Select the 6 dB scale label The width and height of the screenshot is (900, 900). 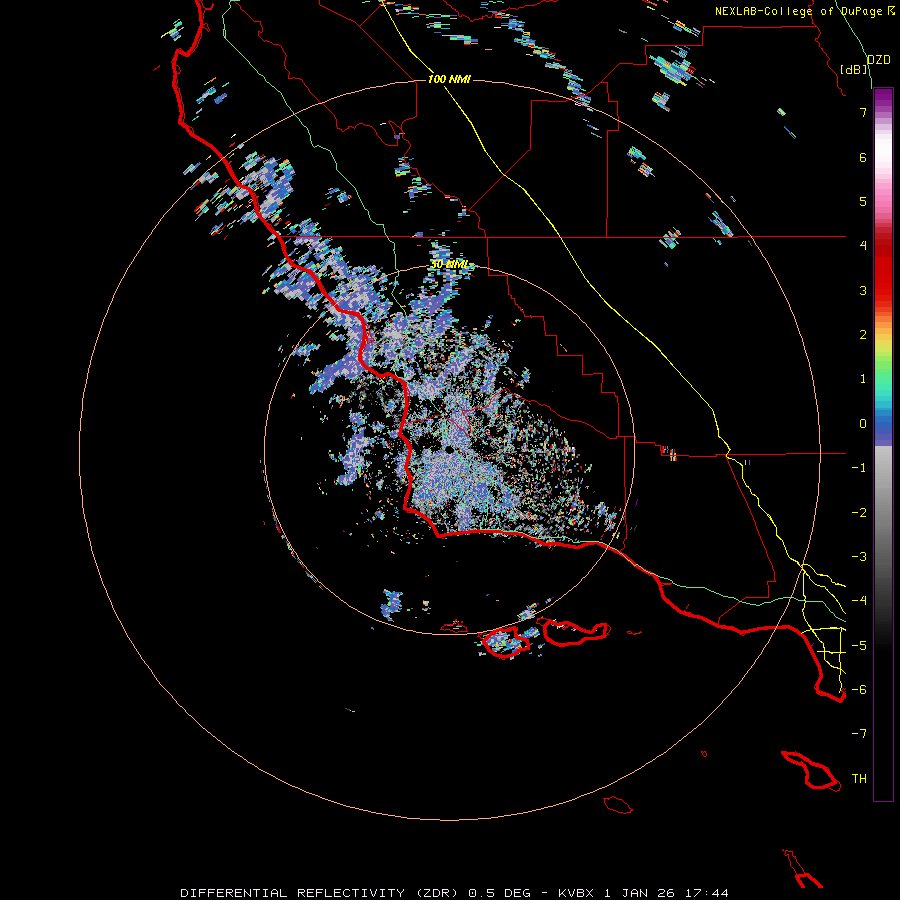863,157
